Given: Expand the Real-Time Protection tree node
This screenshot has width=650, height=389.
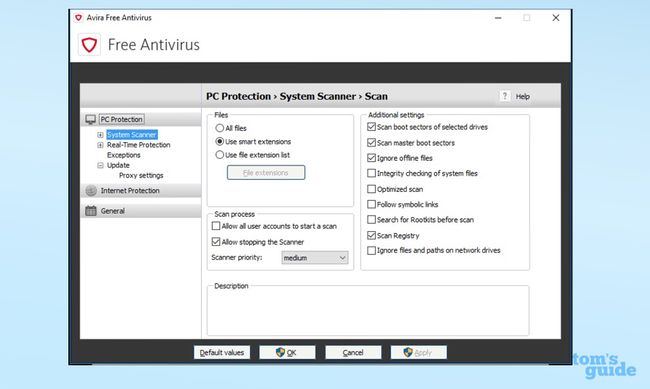Looking at the screenshot, I should coord(100,145).
